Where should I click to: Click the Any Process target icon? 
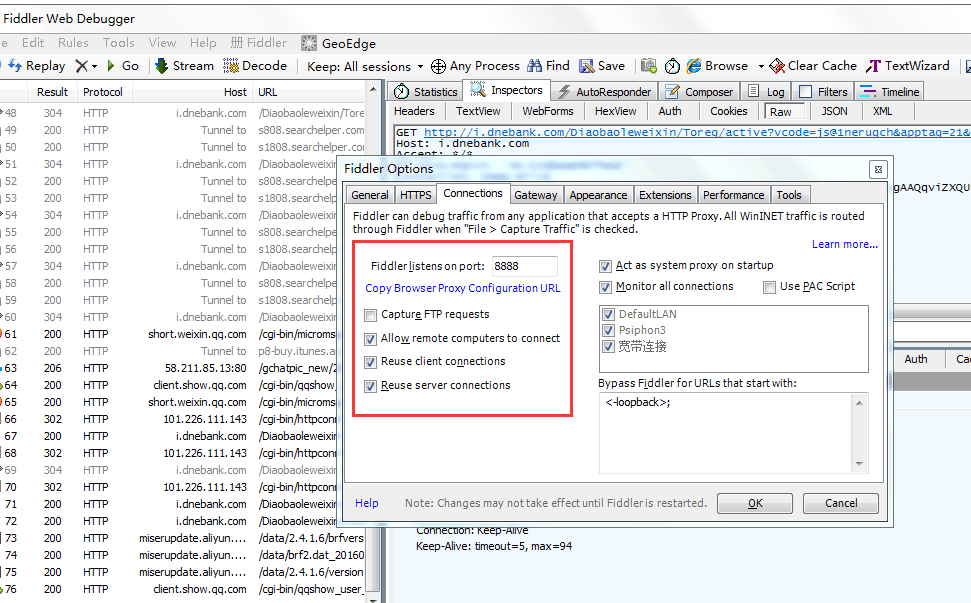(438, 67)
